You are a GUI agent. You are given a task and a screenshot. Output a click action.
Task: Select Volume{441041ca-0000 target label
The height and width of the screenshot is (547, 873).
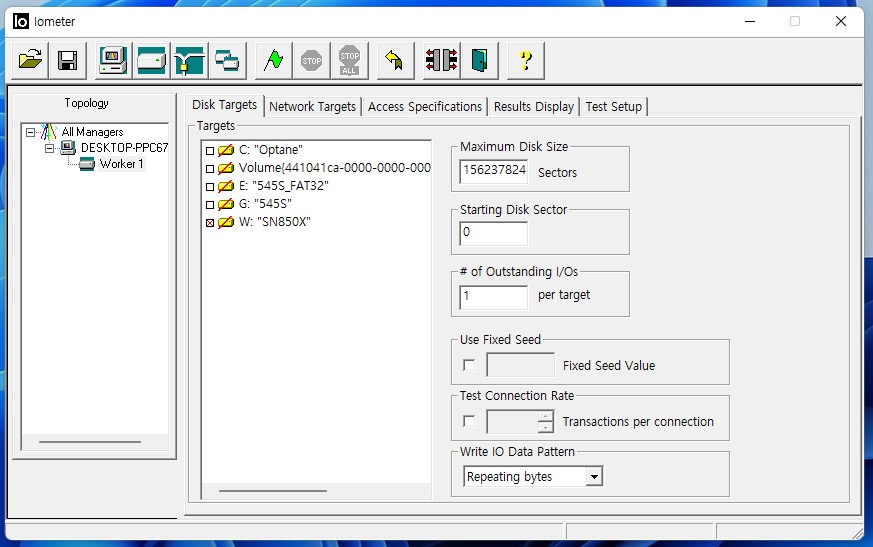click(334, 168)
